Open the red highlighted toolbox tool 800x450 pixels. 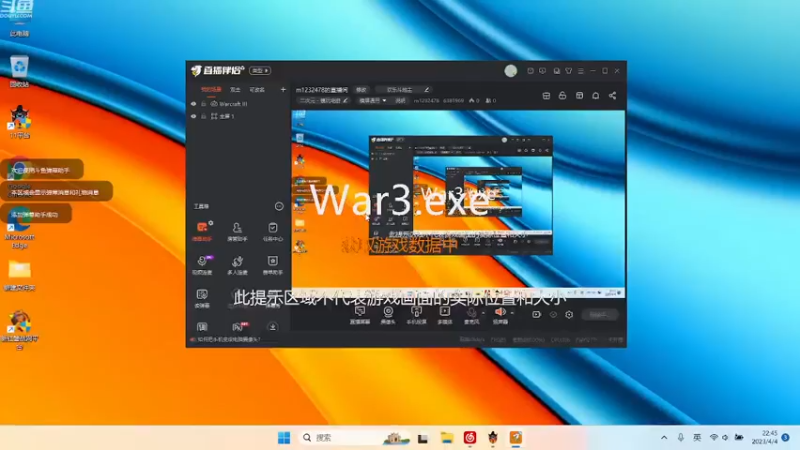click(x=203, y=231)
